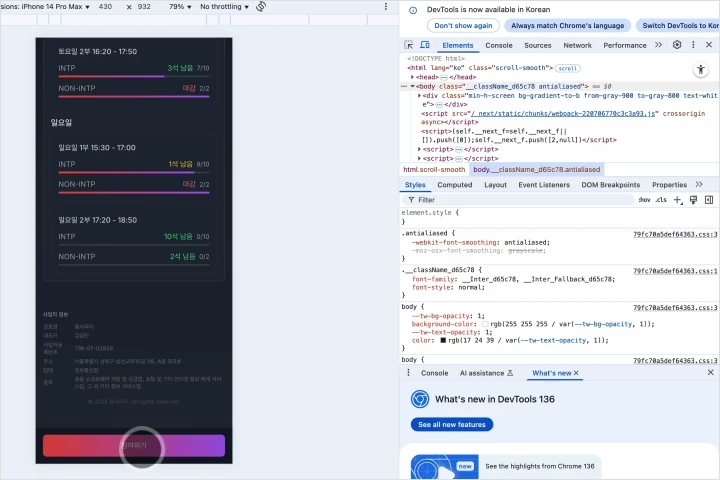Click the 토요일 2부 16:20 - 17:50 session
The height and width of the screenshot is (480, 720).
[98, 51]
